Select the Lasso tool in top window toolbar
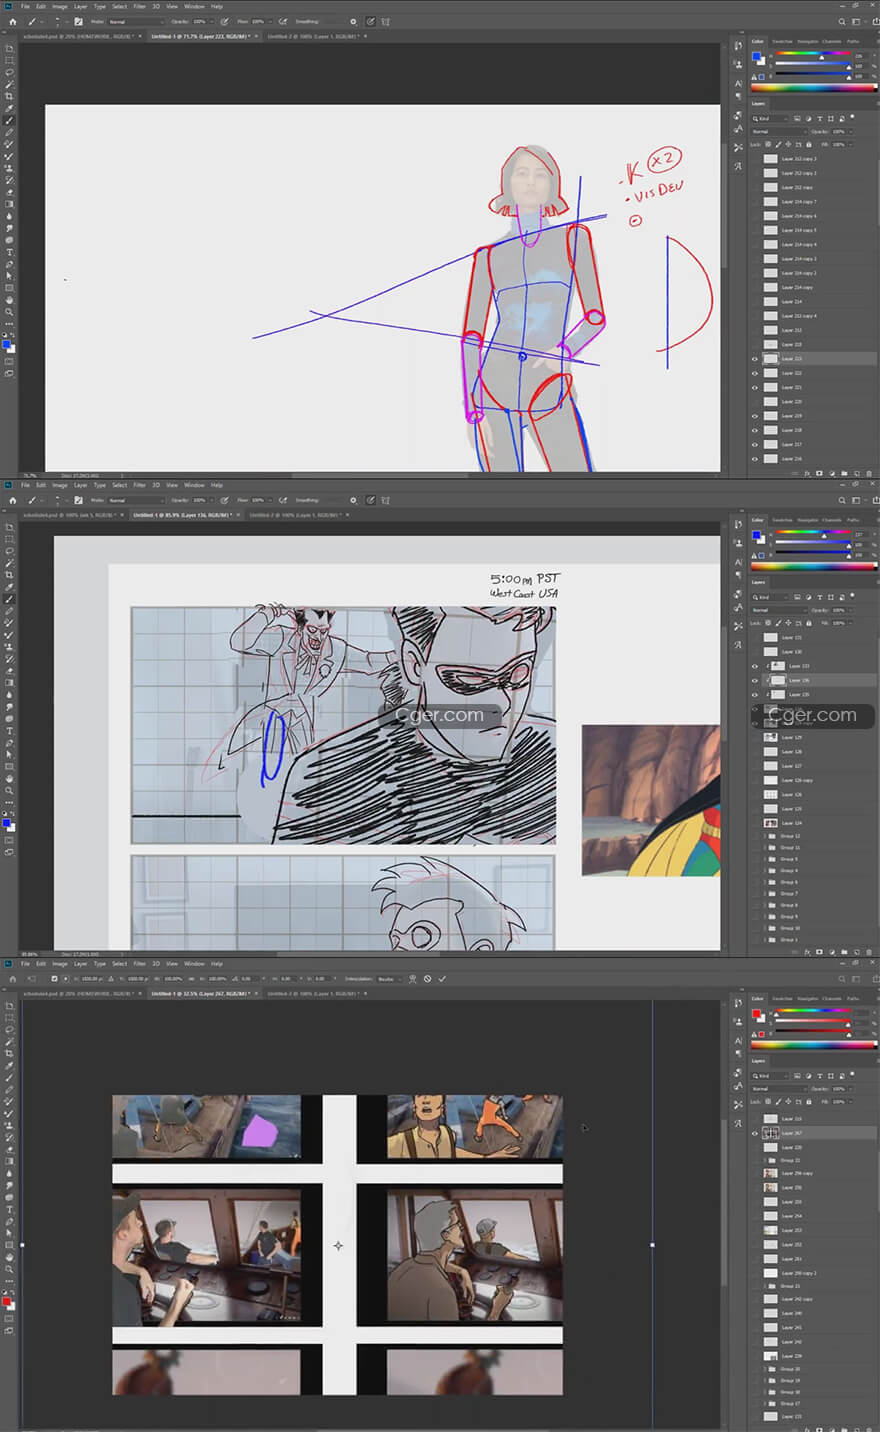The width and height of the screenshot is (880, 1432). (9, 72)
